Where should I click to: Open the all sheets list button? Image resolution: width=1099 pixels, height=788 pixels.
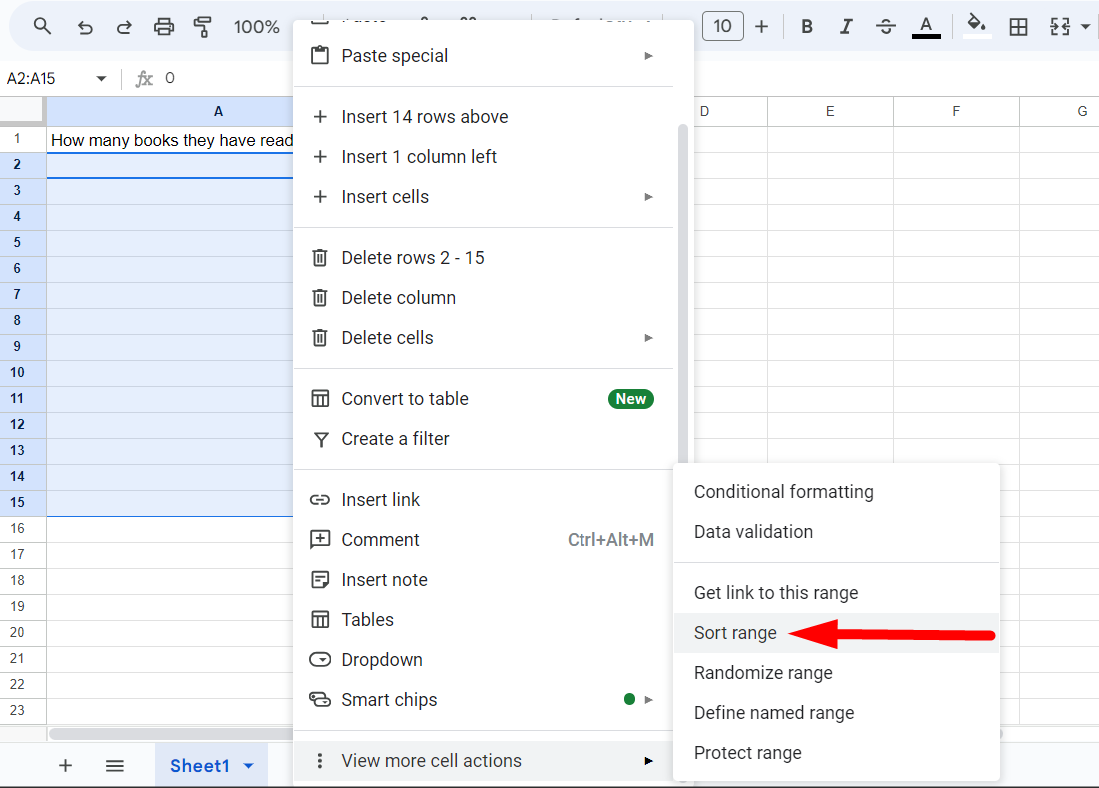[115, 766]
